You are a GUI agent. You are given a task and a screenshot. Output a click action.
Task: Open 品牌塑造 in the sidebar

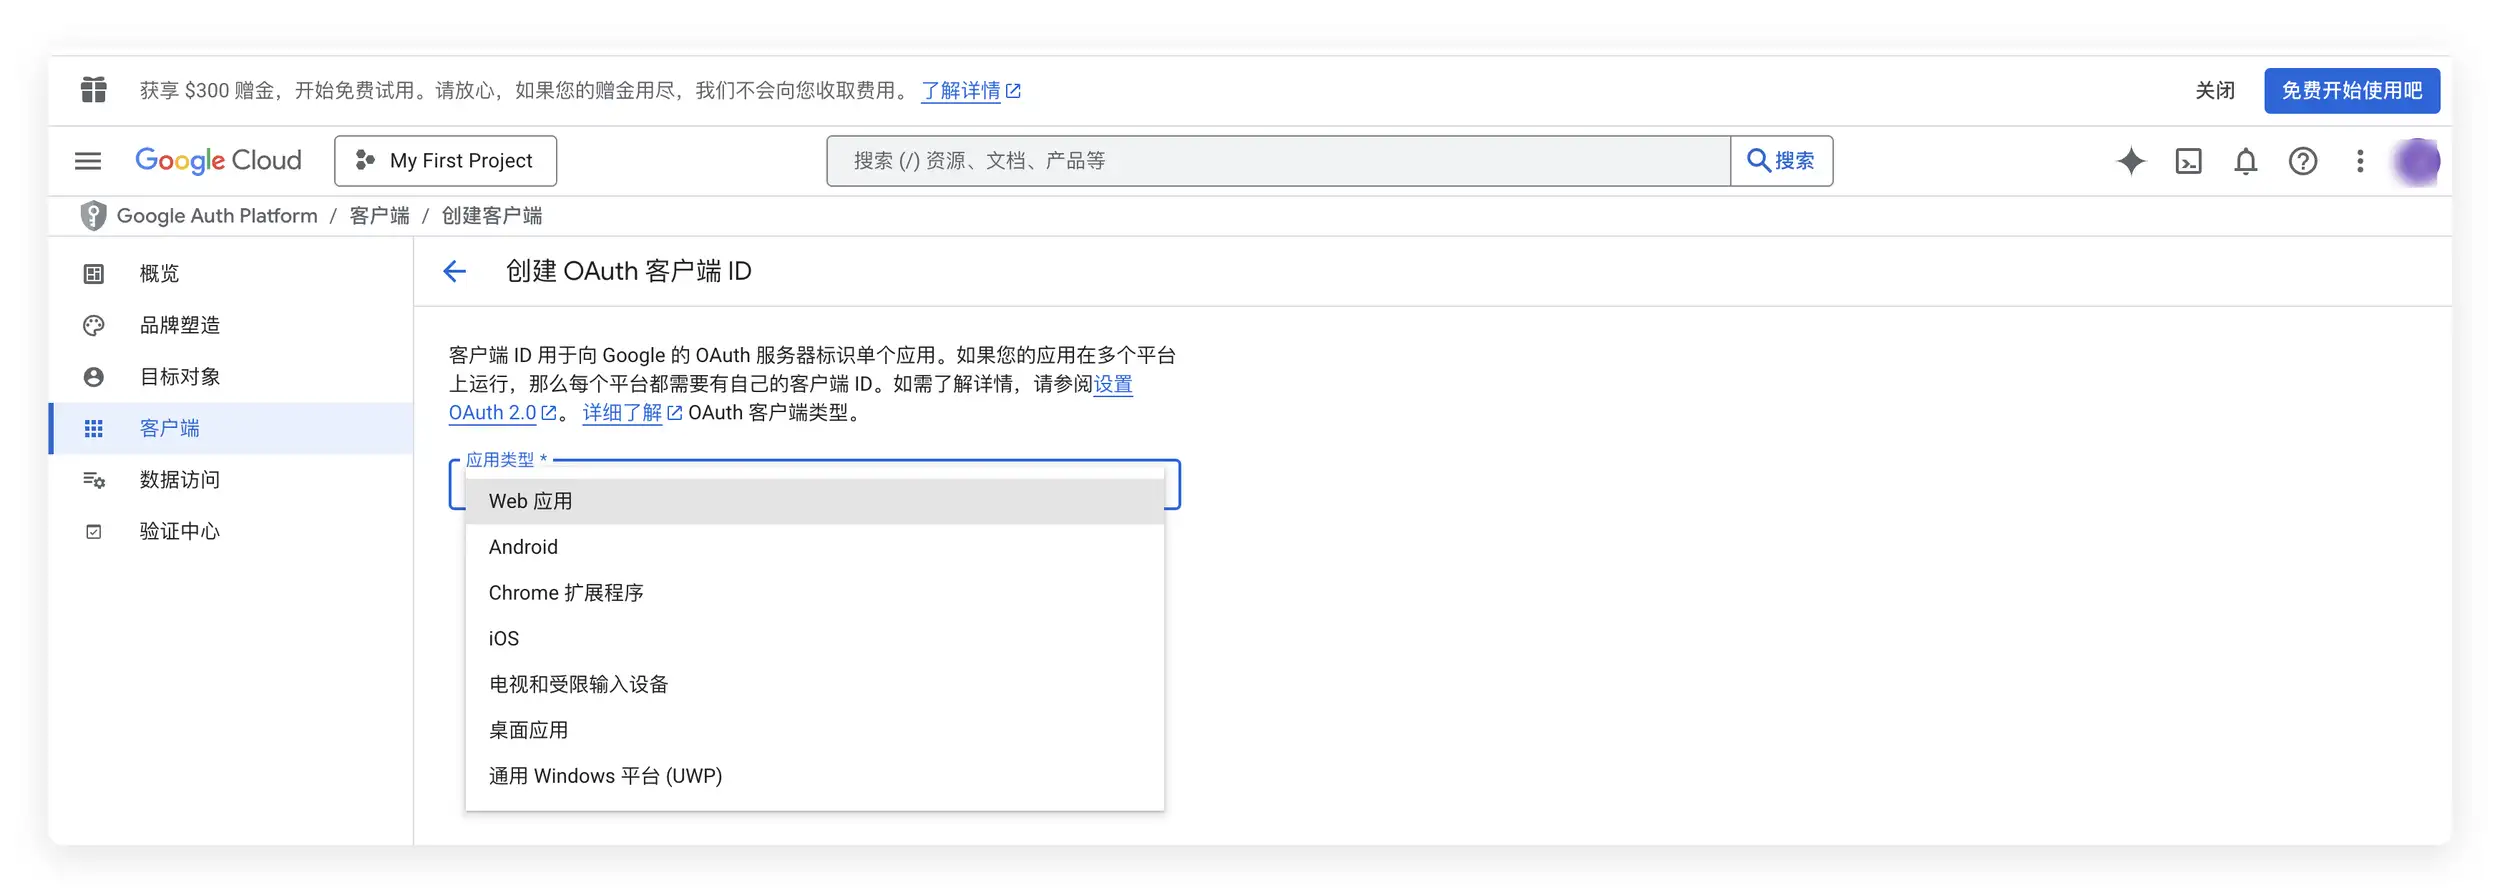pos(231,325)
